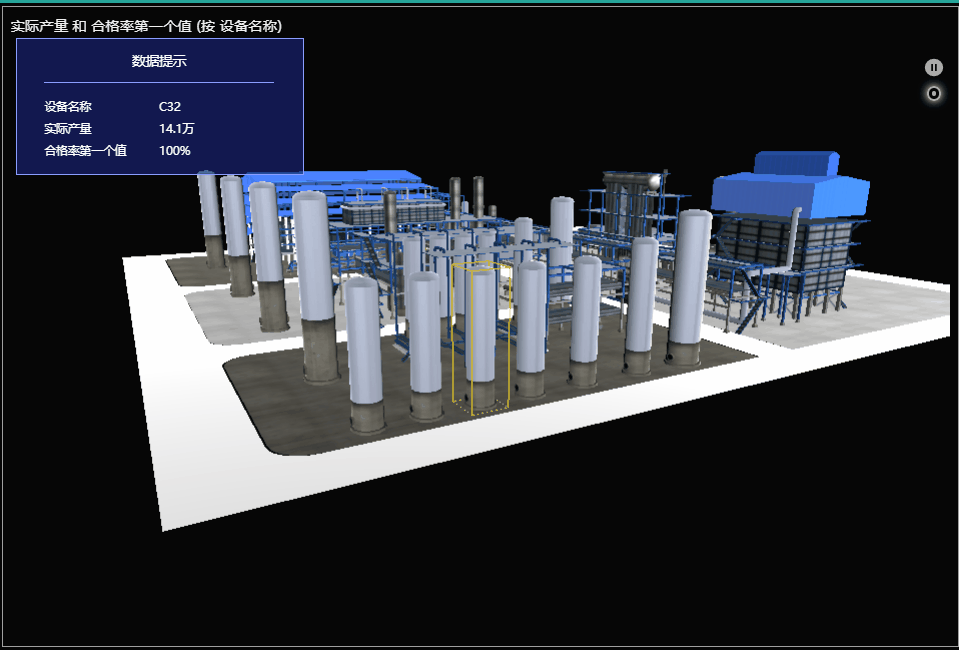Click the 14.1万 production value
The height and width of the screenshot is (650, 959).
(x=176, y=129)
